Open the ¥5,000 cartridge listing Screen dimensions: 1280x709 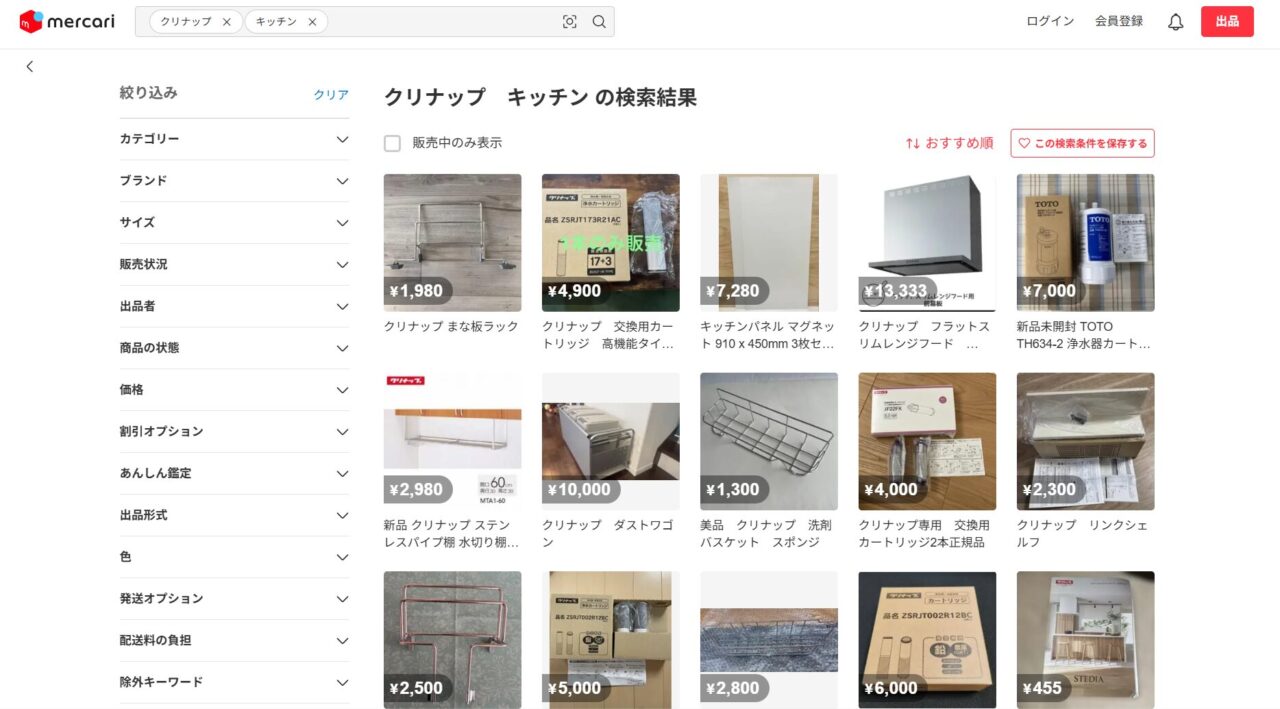(611, 640)
